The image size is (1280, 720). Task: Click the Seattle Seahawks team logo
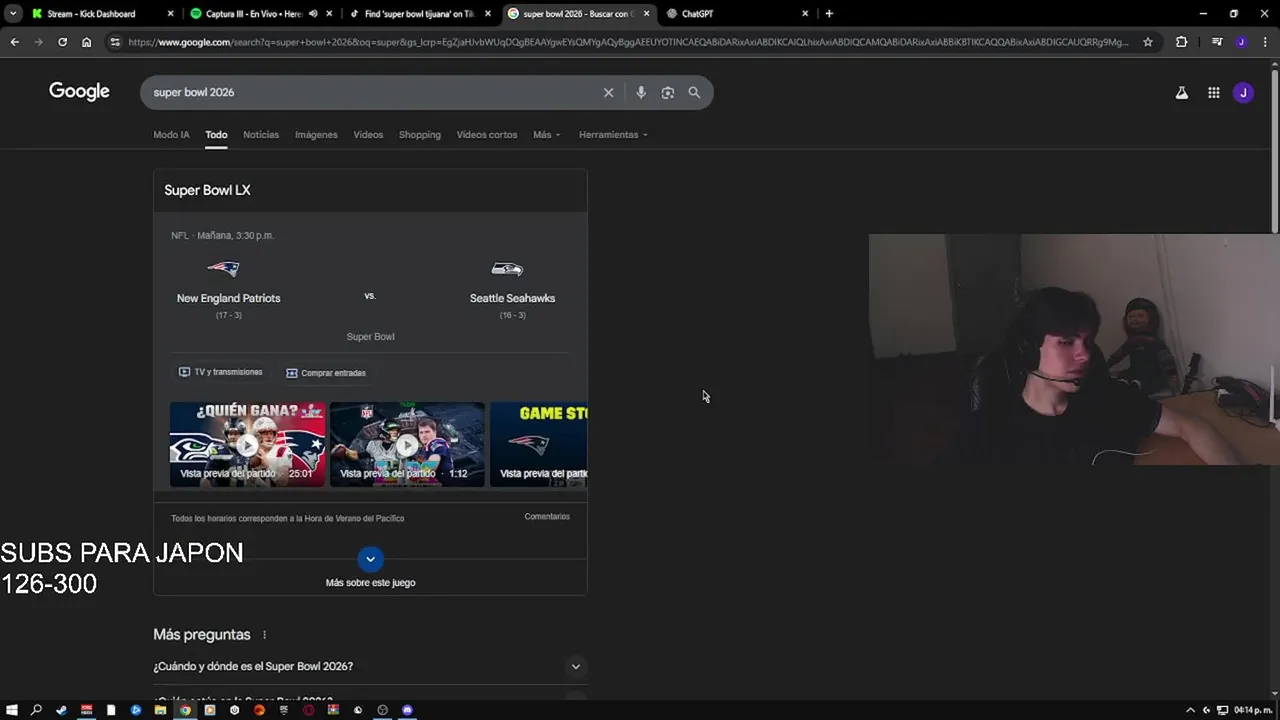click(x=507, y=268)
